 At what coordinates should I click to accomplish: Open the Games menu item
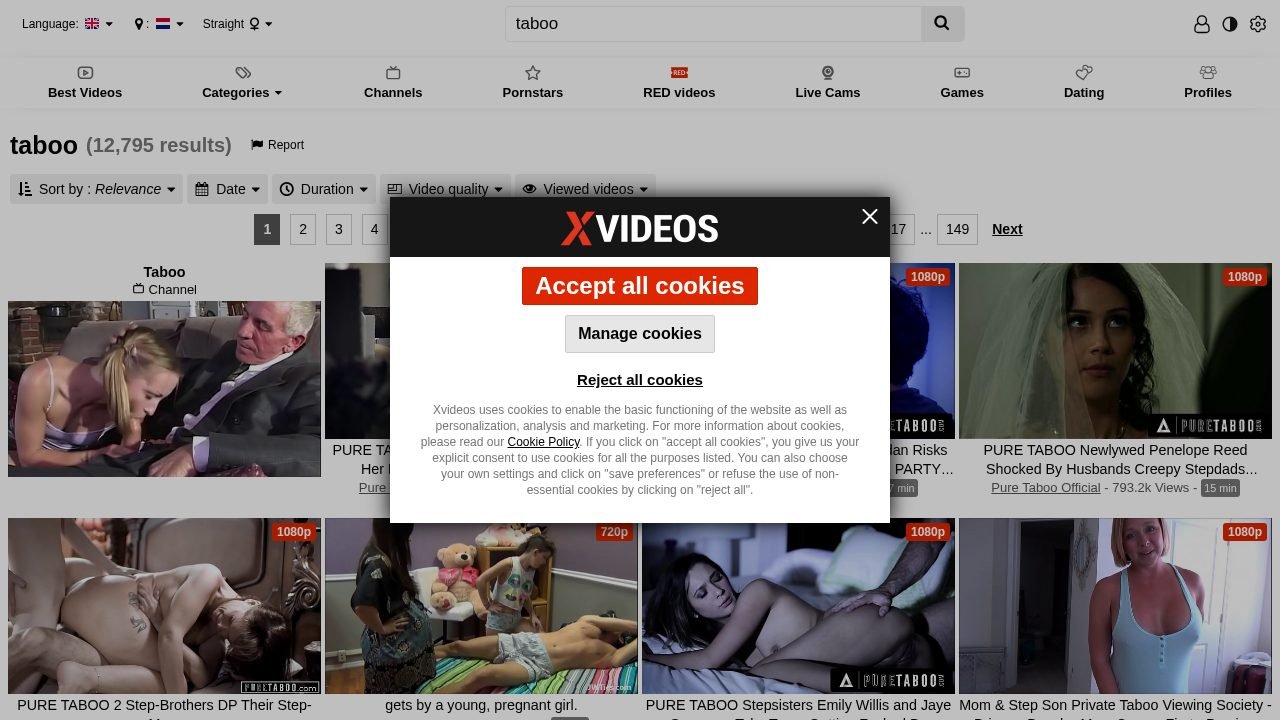click(962, 83)
